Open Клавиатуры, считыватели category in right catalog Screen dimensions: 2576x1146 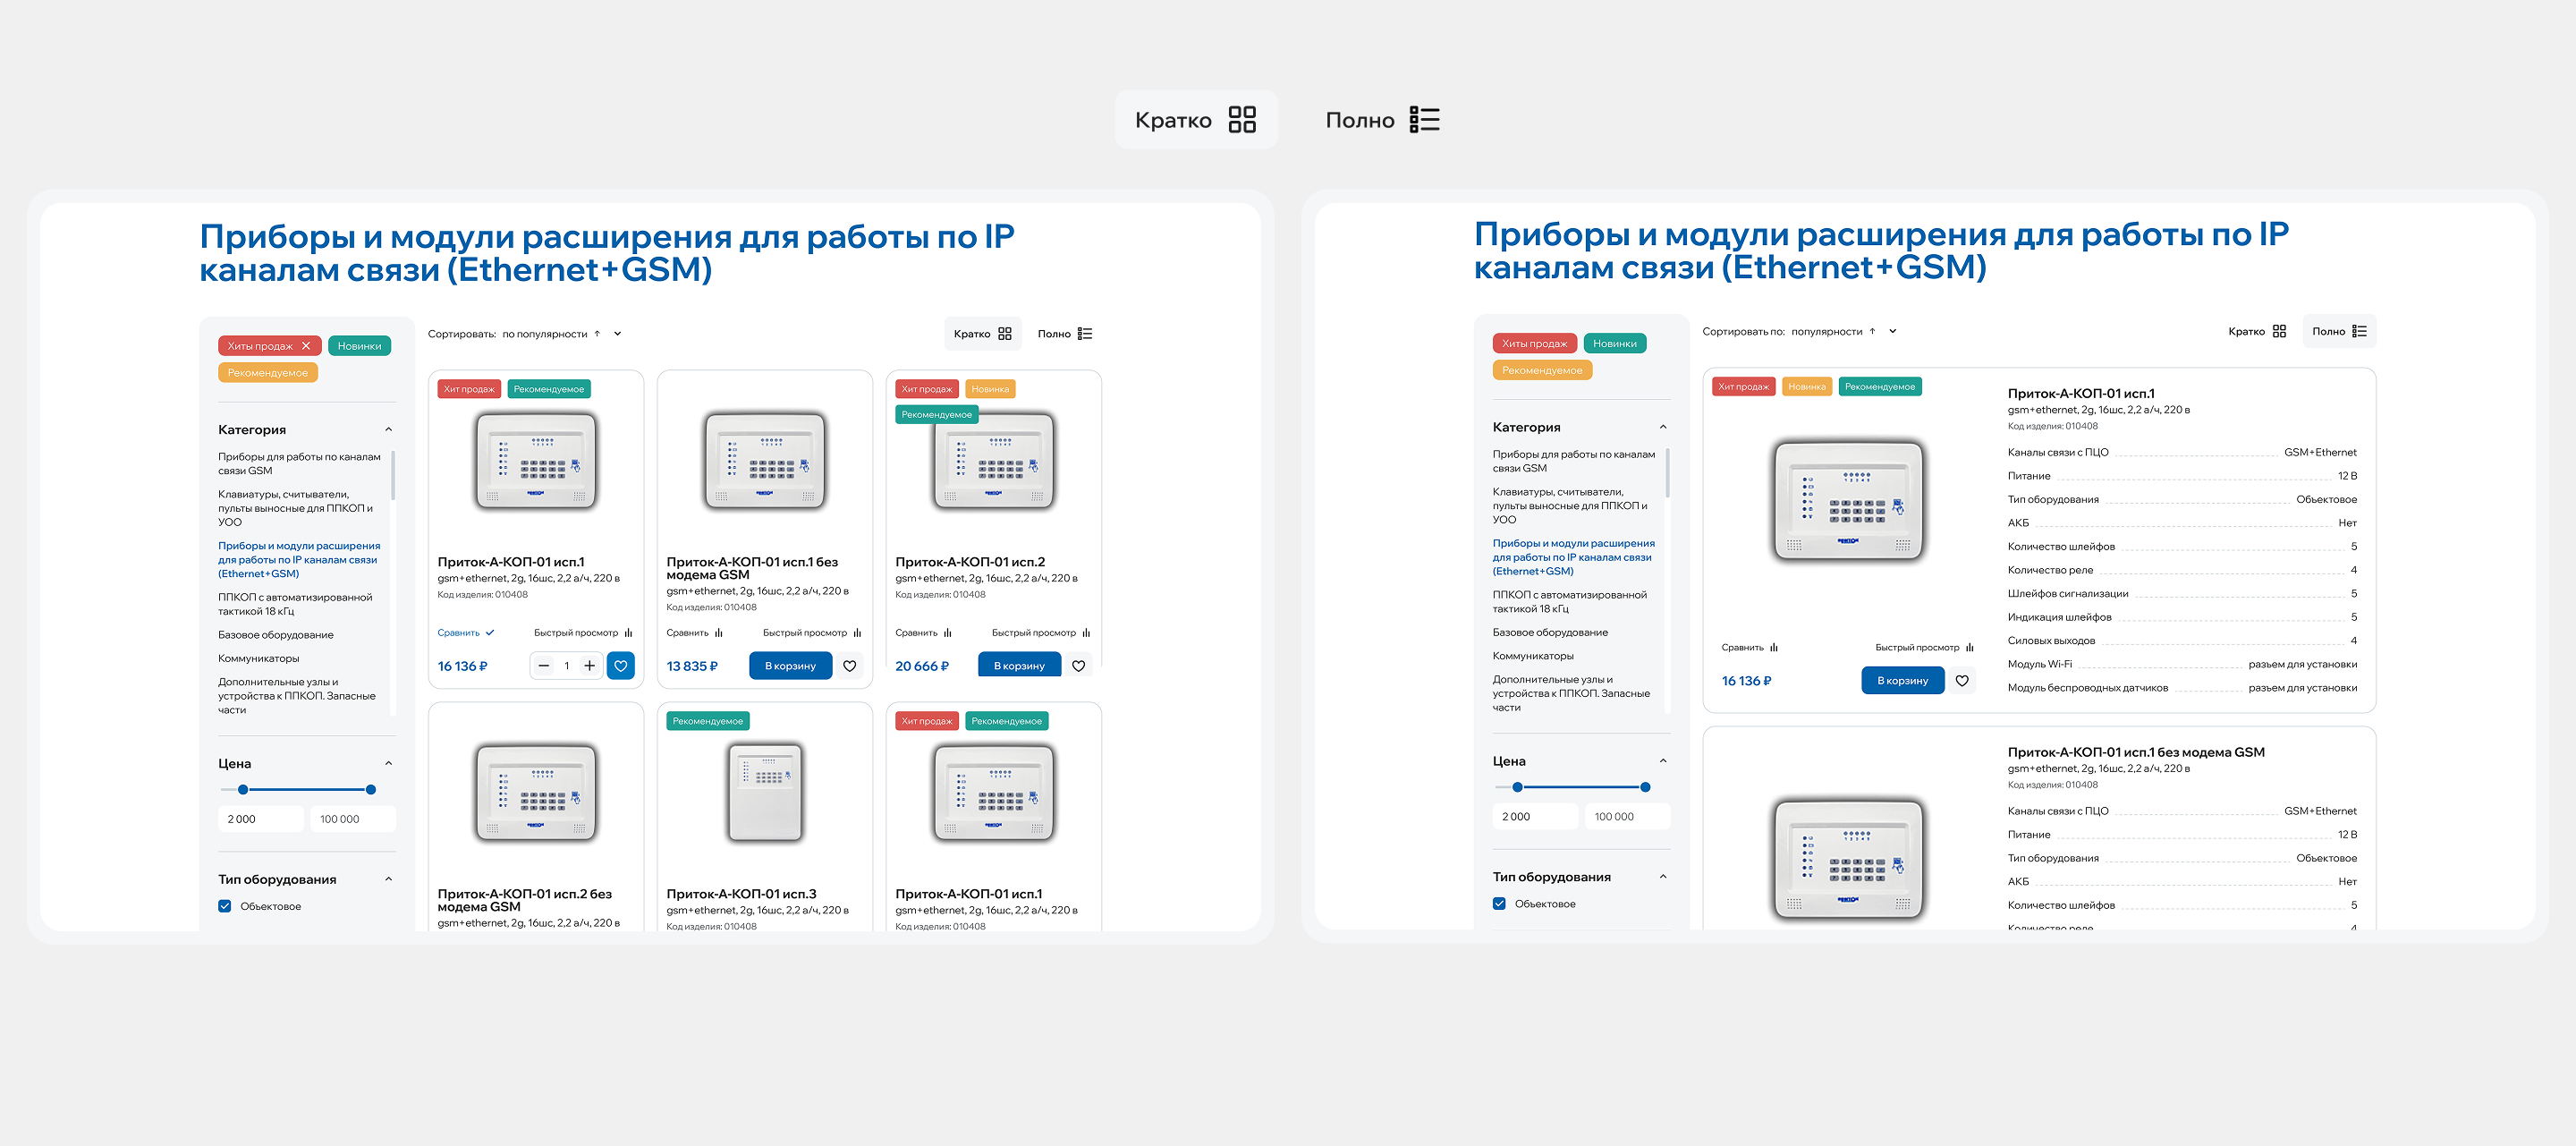pos(1570,506)
